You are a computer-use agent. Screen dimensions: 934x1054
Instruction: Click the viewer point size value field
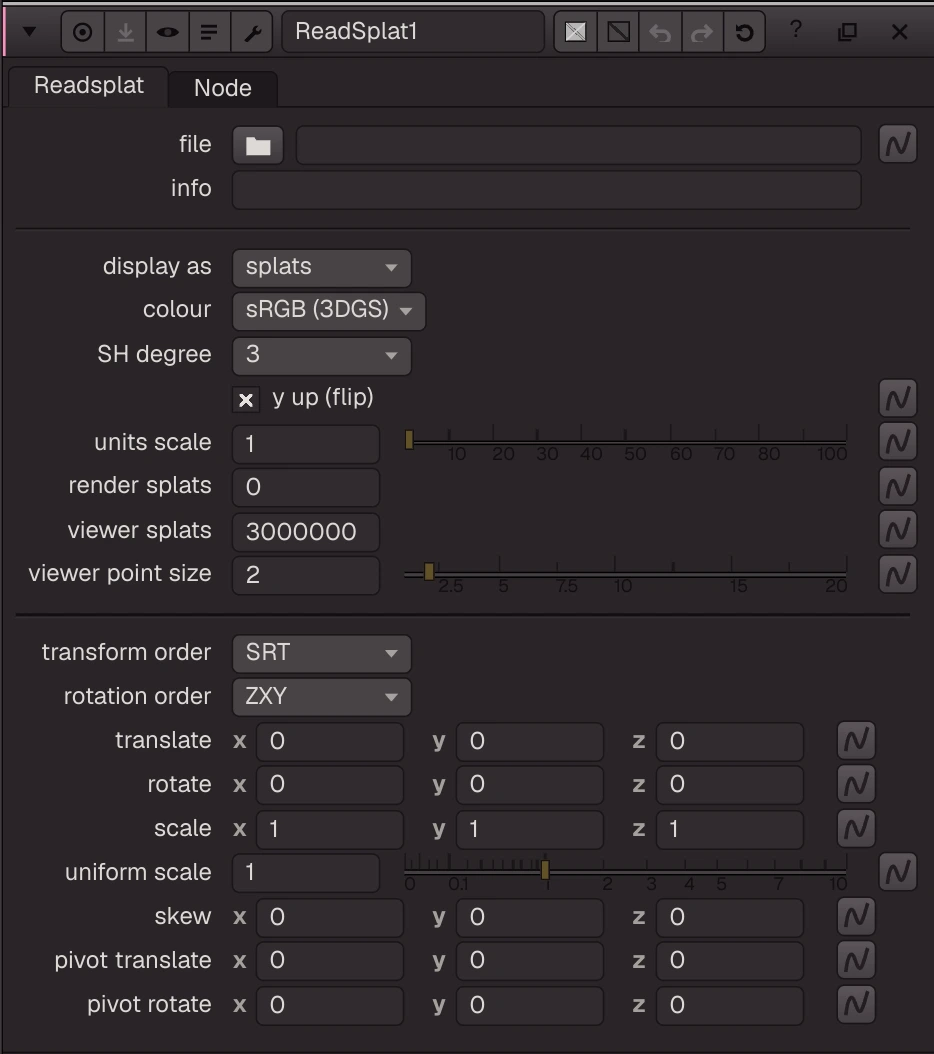(306, 575)
